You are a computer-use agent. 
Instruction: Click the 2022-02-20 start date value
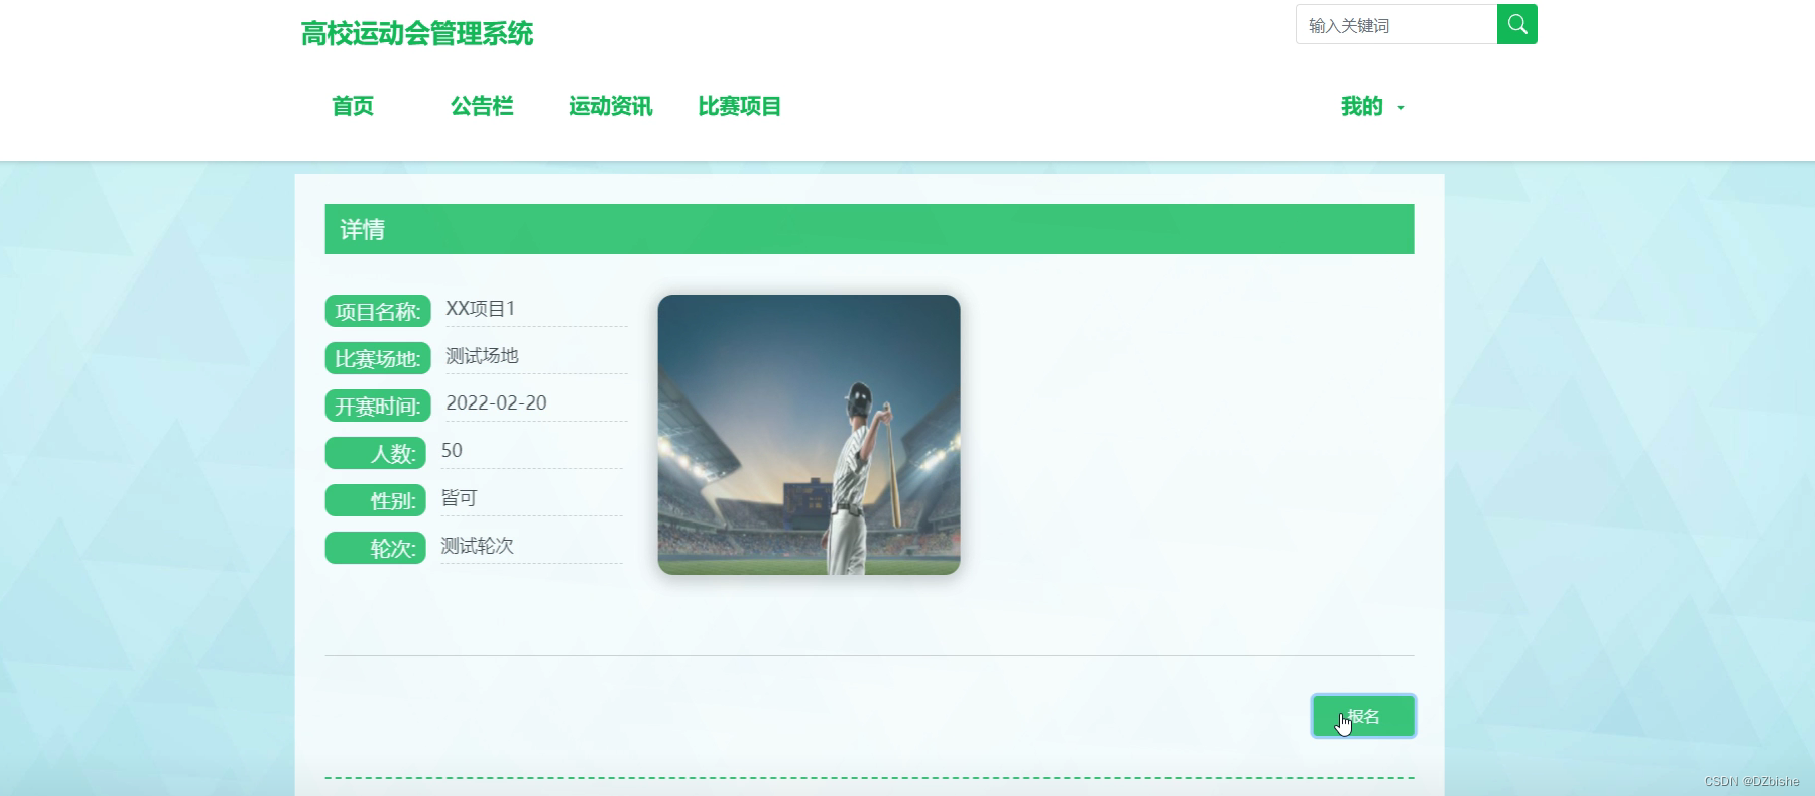[x=496, y=403]
